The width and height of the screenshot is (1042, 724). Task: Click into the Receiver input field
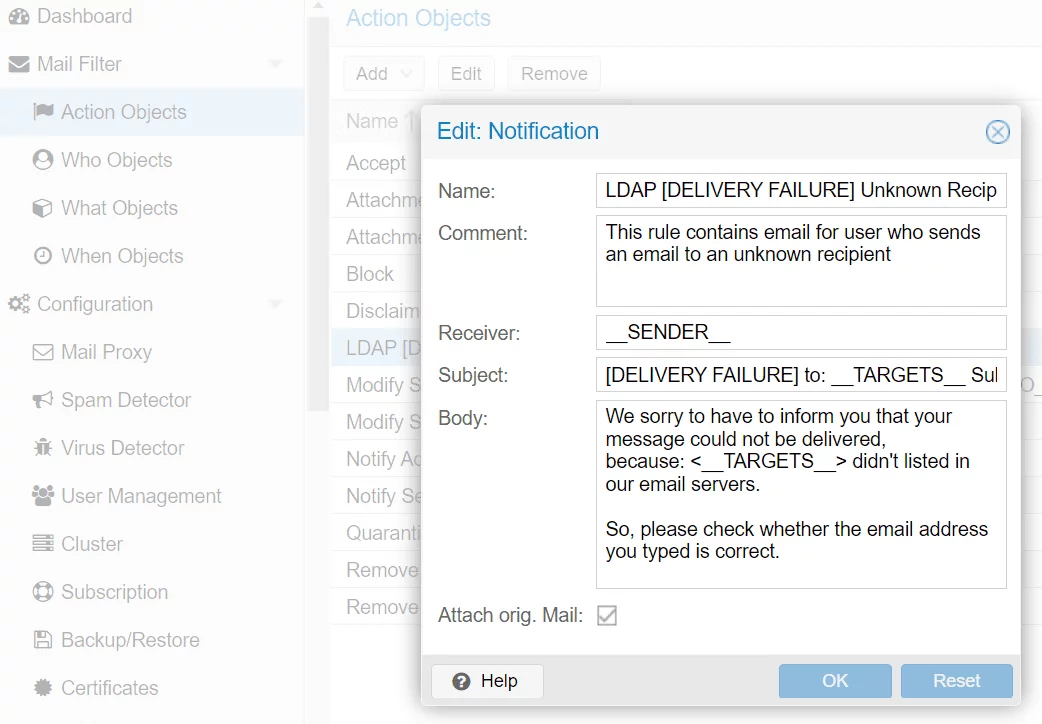800,332
